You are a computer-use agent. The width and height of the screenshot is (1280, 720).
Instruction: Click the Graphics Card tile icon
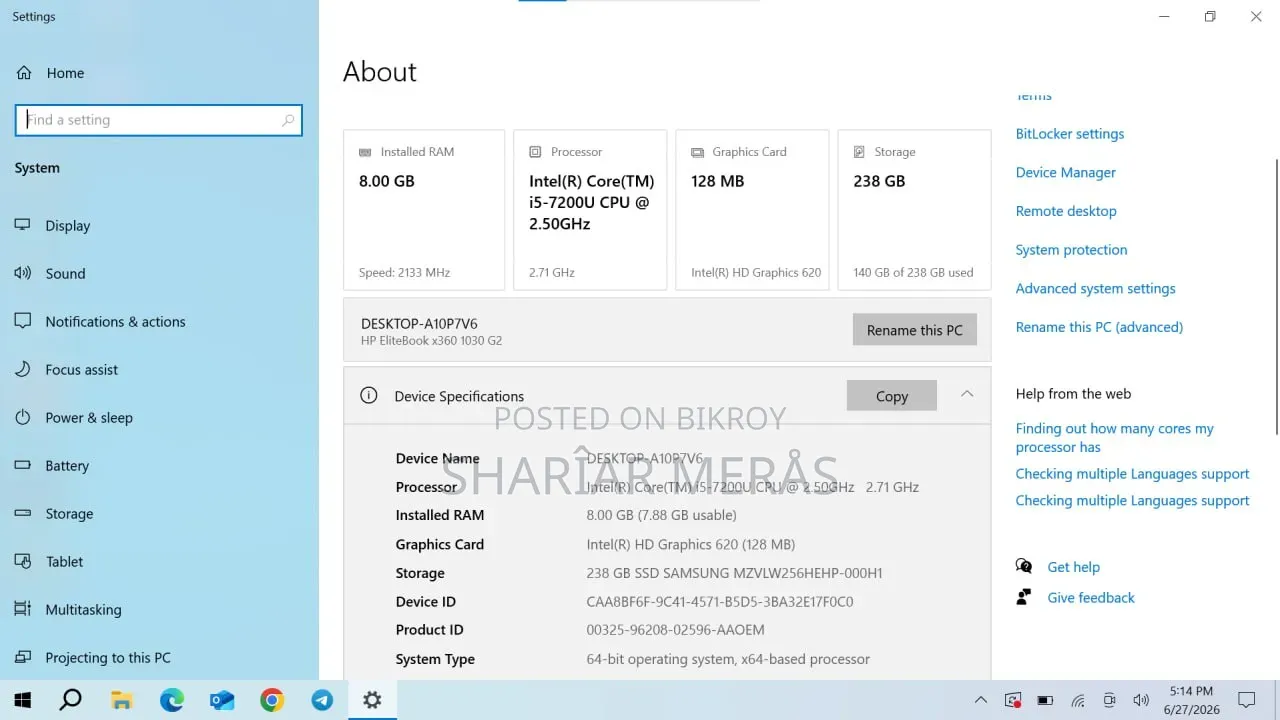(697, 152)
